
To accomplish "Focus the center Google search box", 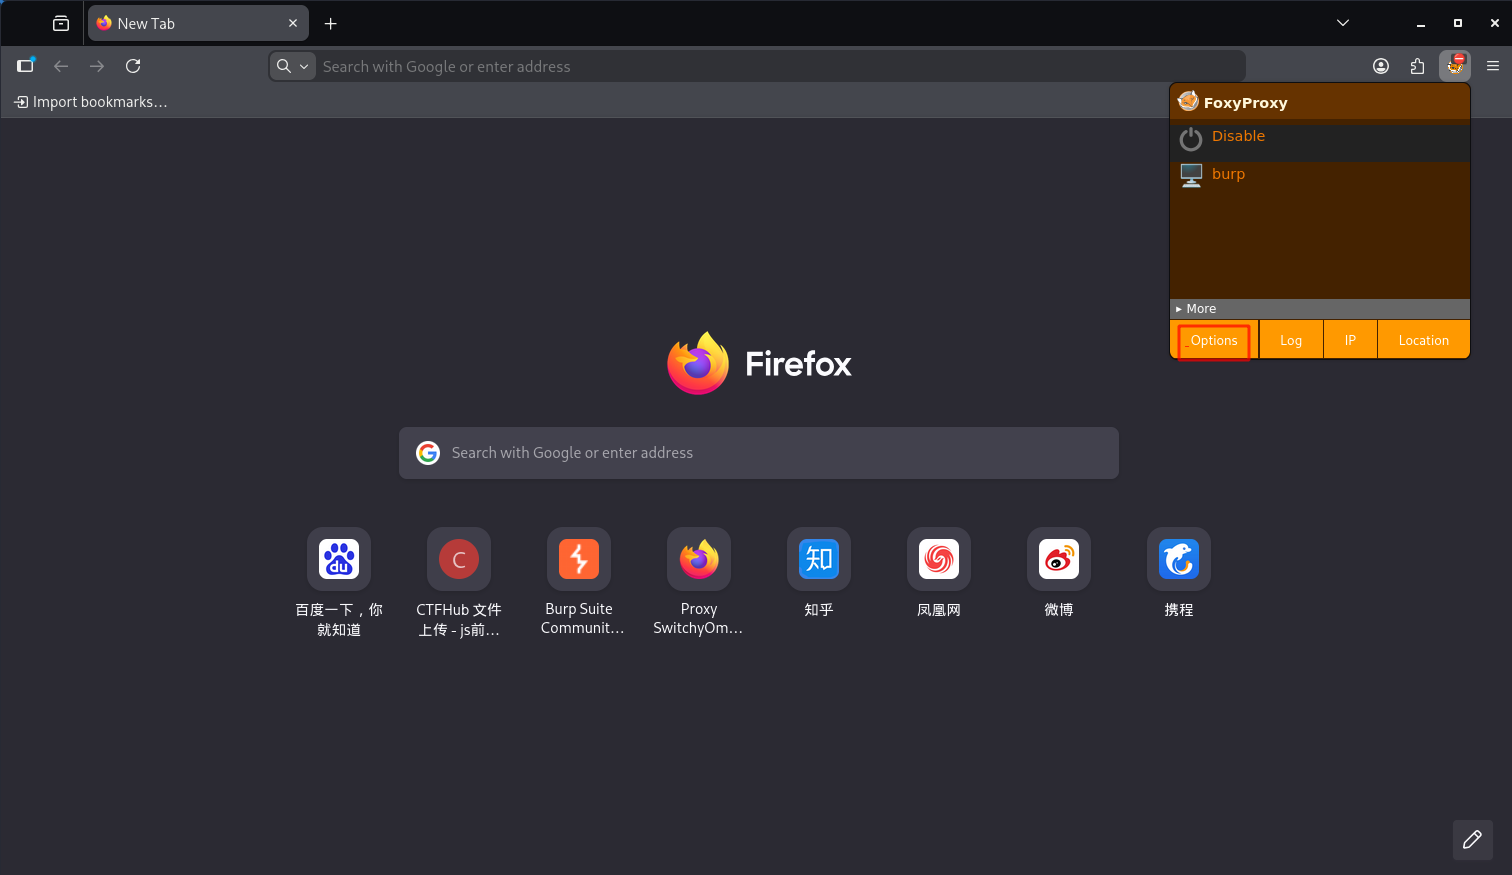I will pyautogui.click(x=759, y=453).
